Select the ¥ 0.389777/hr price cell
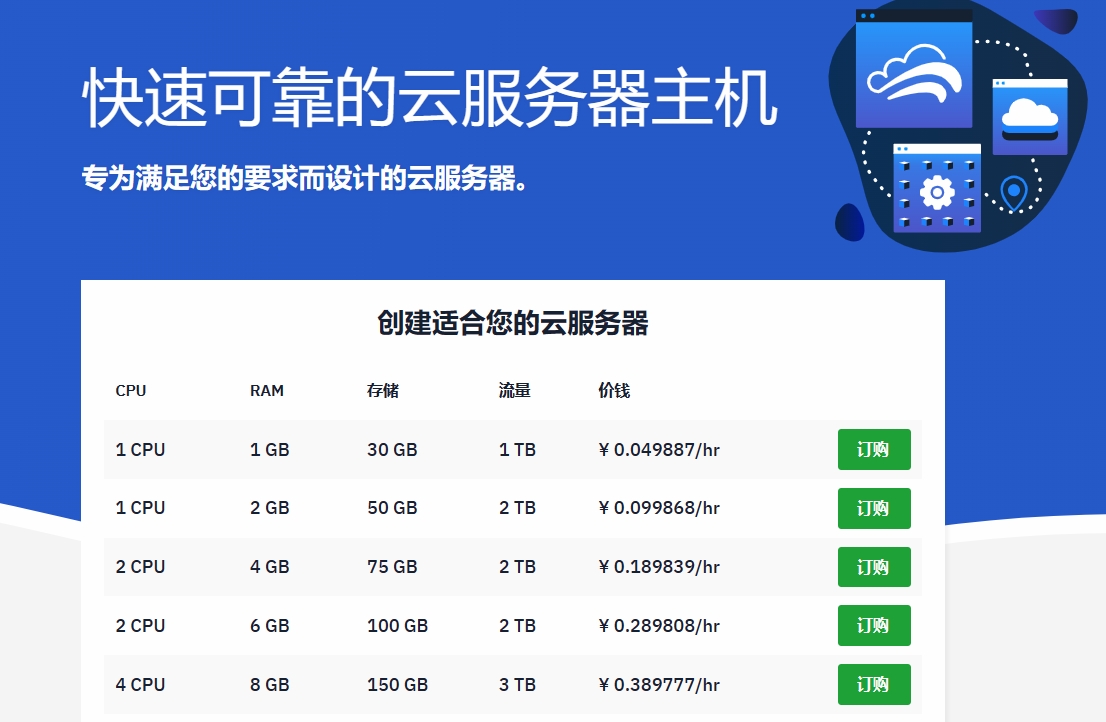The width and height of the screenshot is (1106, 722). (659, 685)
